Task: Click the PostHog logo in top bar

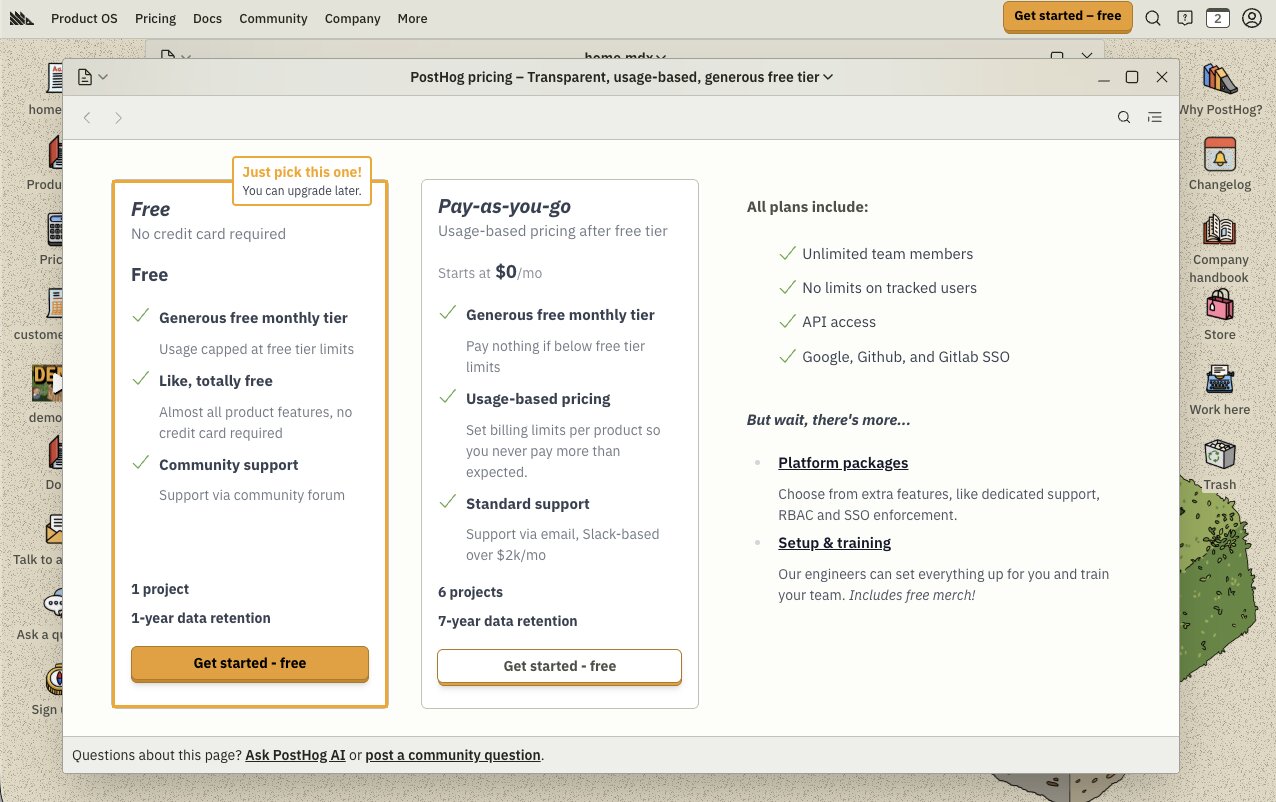Action: click(x=22, y=18)
